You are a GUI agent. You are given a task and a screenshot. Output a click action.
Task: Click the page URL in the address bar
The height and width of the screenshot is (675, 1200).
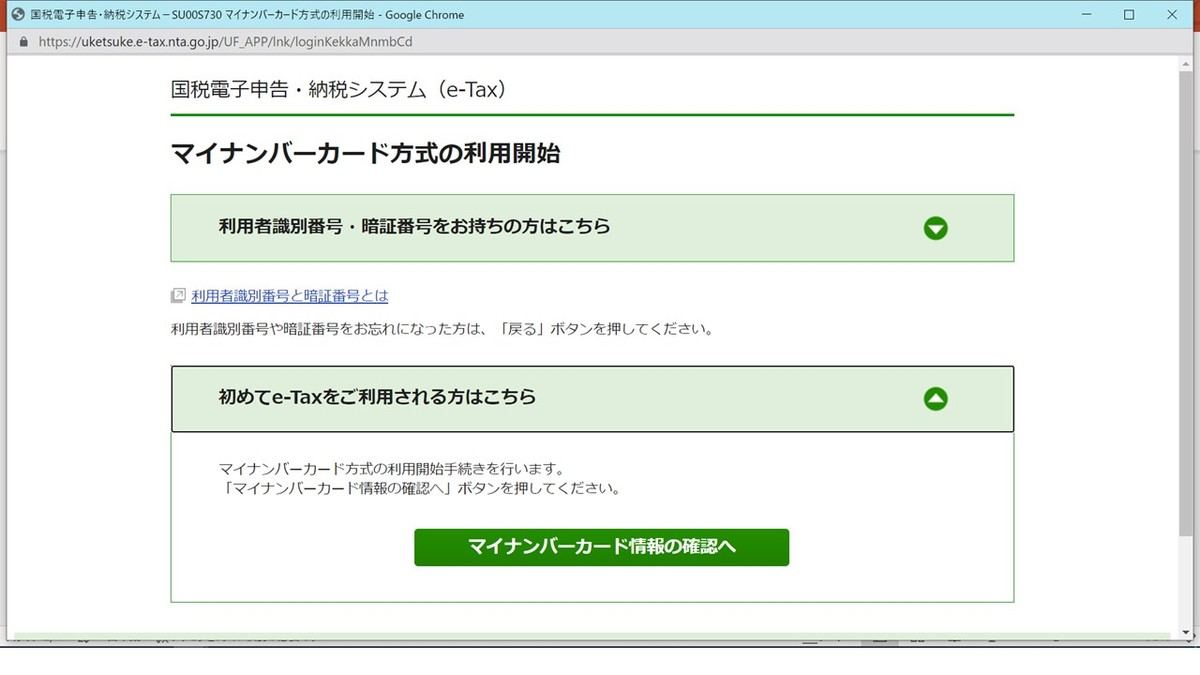click(226, 42)
